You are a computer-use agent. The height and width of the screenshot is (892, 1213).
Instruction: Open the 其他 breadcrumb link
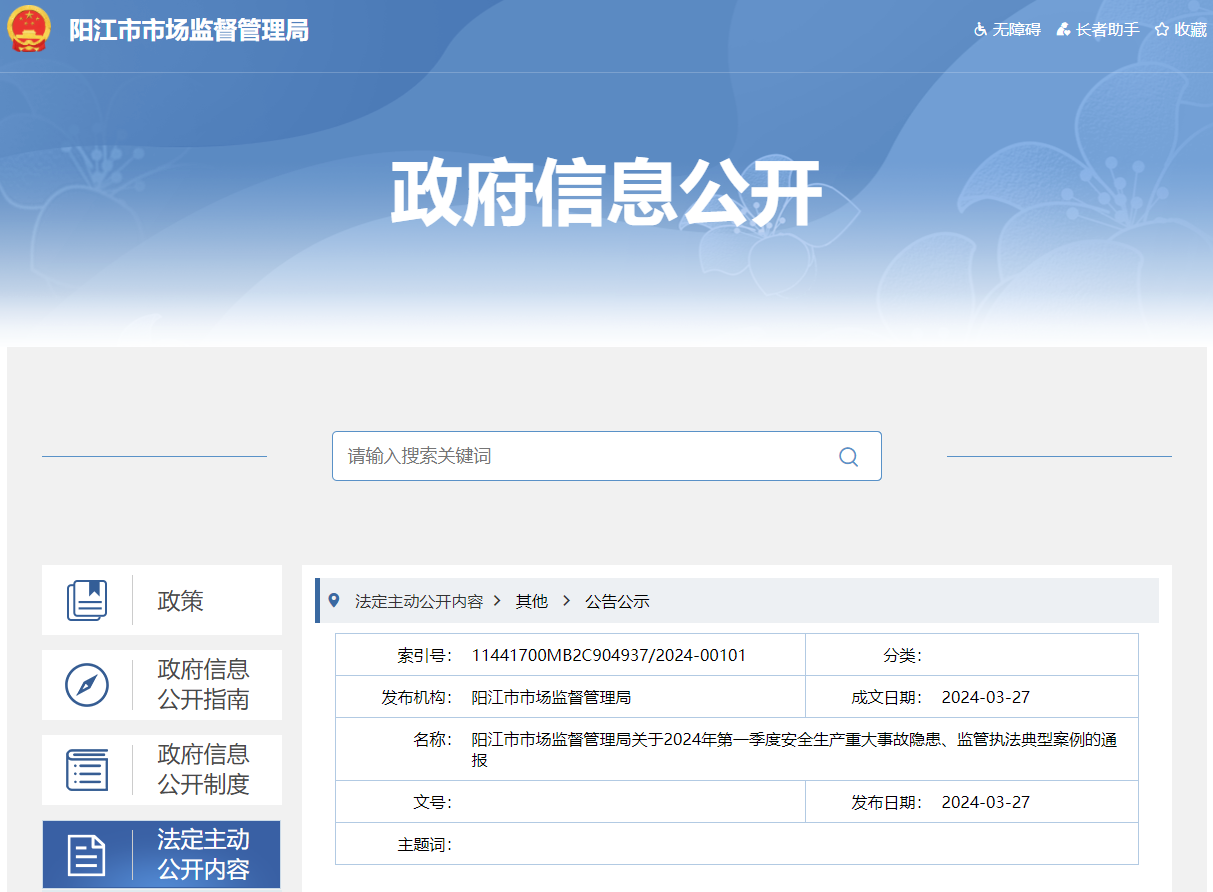coord(531,601)
